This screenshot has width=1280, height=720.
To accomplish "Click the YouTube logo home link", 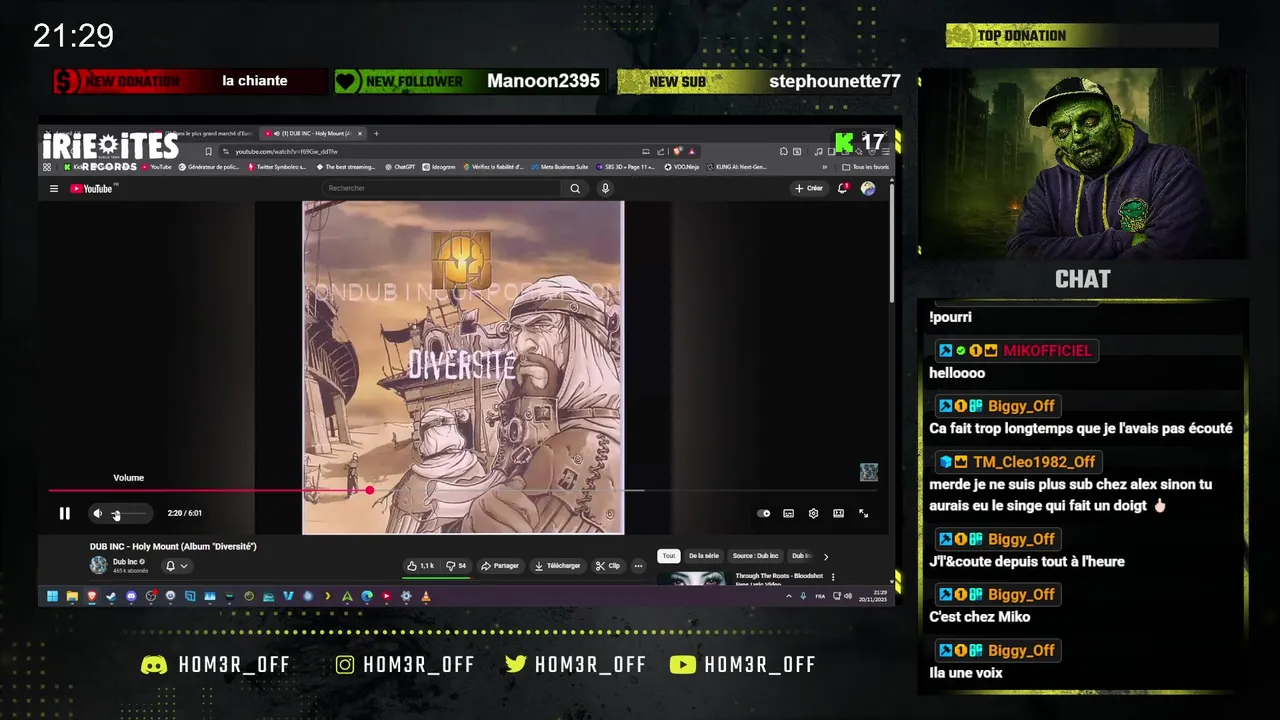I will tap(91, 188).
